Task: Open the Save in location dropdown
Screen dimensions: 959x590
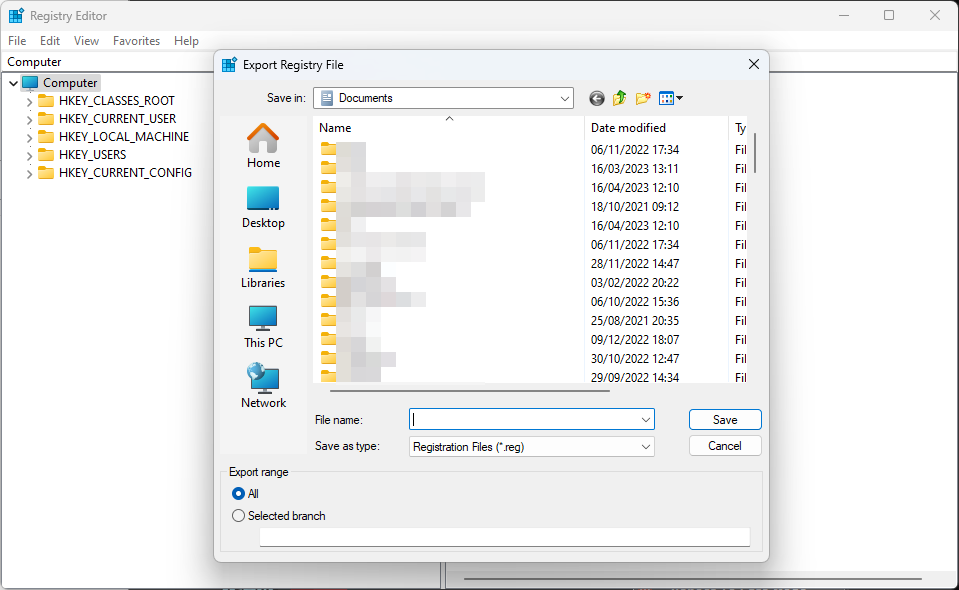Action: coord(443,98)
